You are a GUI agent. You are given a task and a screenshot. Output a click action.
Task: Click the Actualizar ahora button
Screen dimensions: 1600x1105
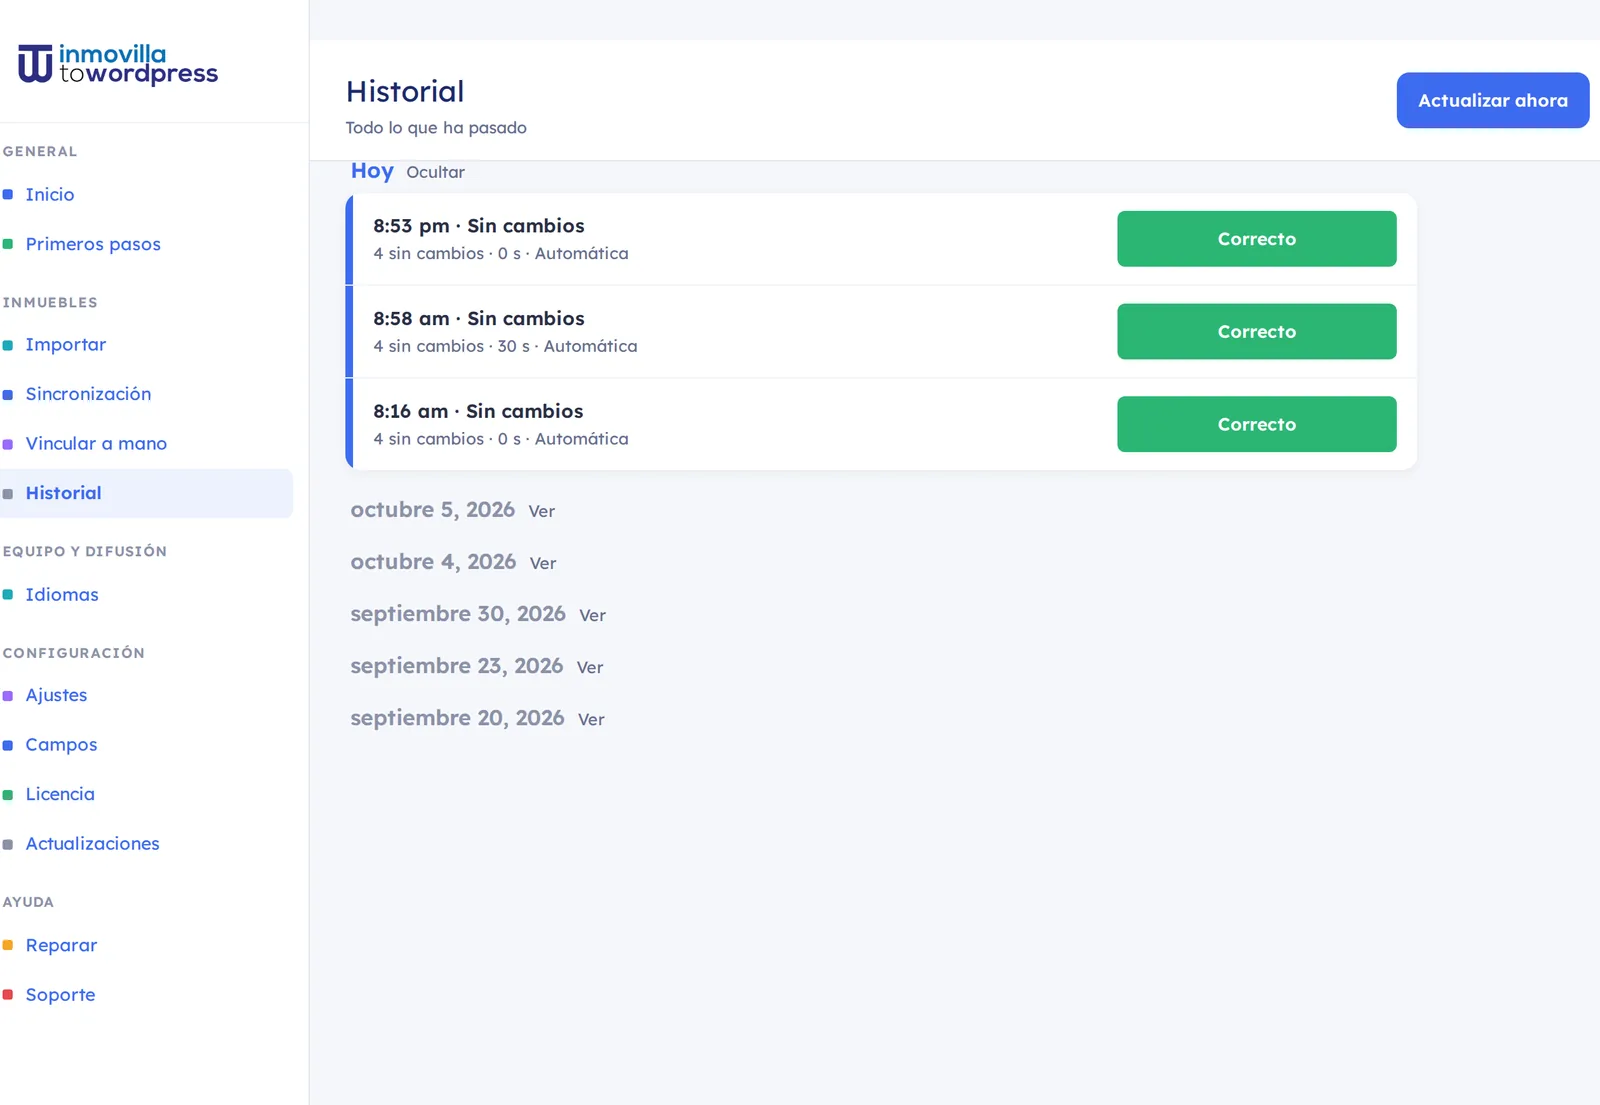1493,100
